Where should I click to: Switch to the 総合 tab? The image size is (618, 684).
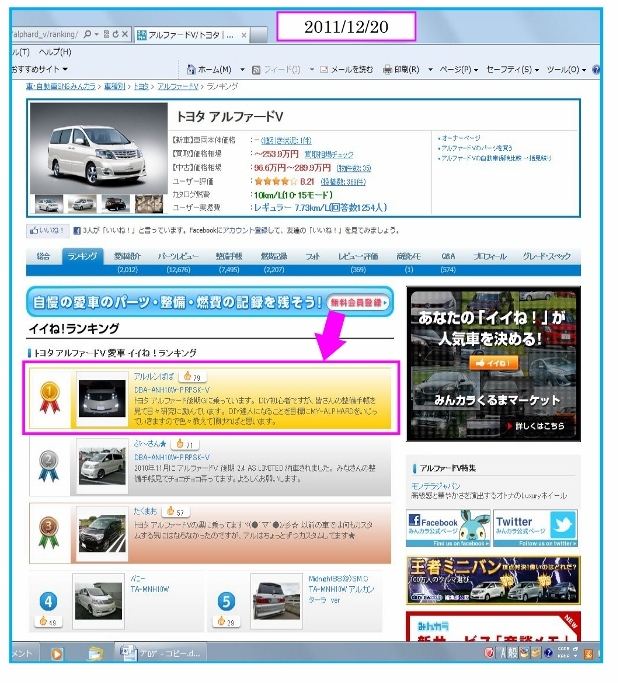coord(43,256)
